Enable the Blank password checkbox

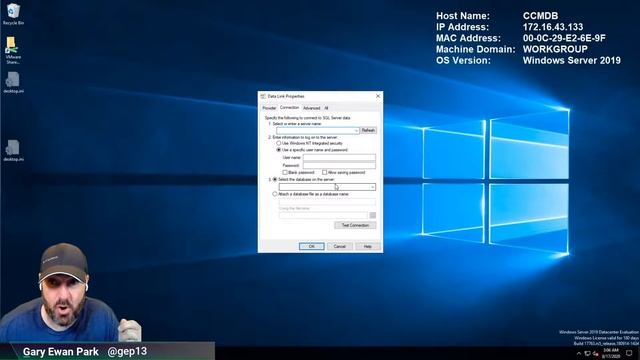click(x=285, y=172)
